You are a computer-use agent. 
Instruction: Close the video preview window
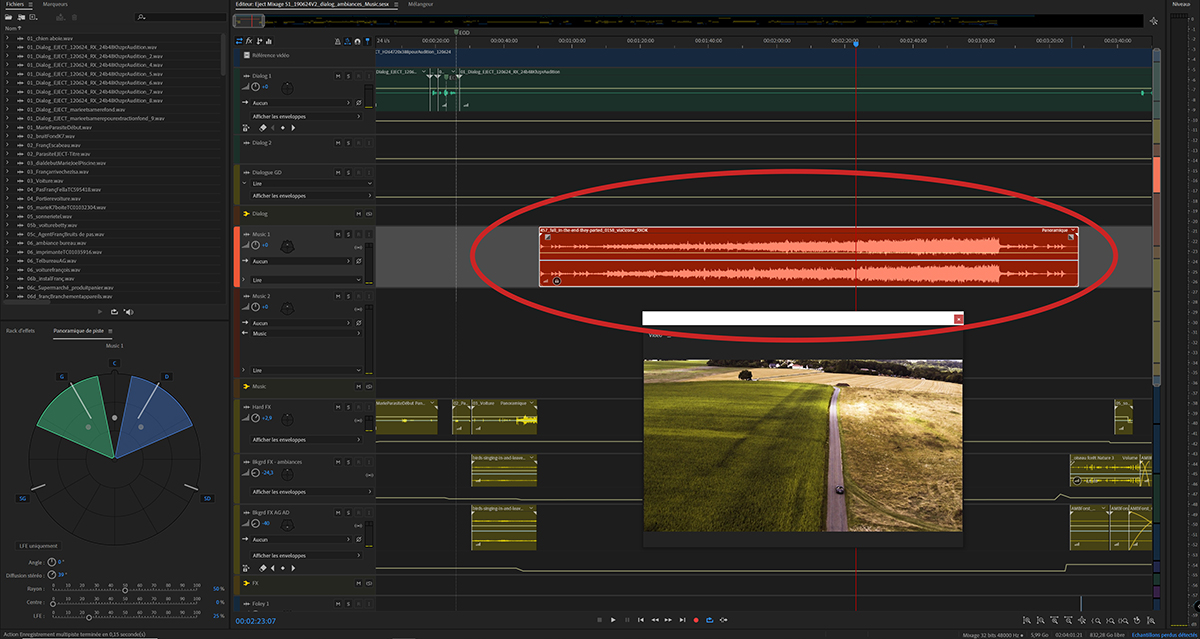point(958,318)
